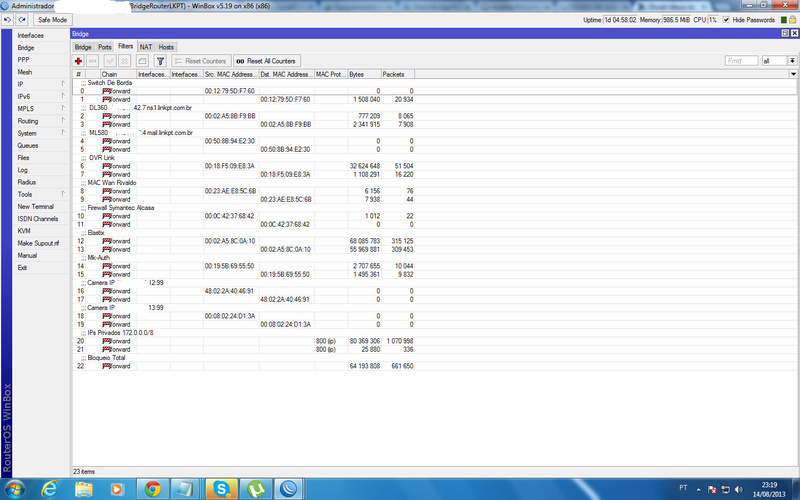The height and width of the screenshot is (500, 800).
Task: Click the WinBox icon on taskbar
Action: (x=289, y=489)
